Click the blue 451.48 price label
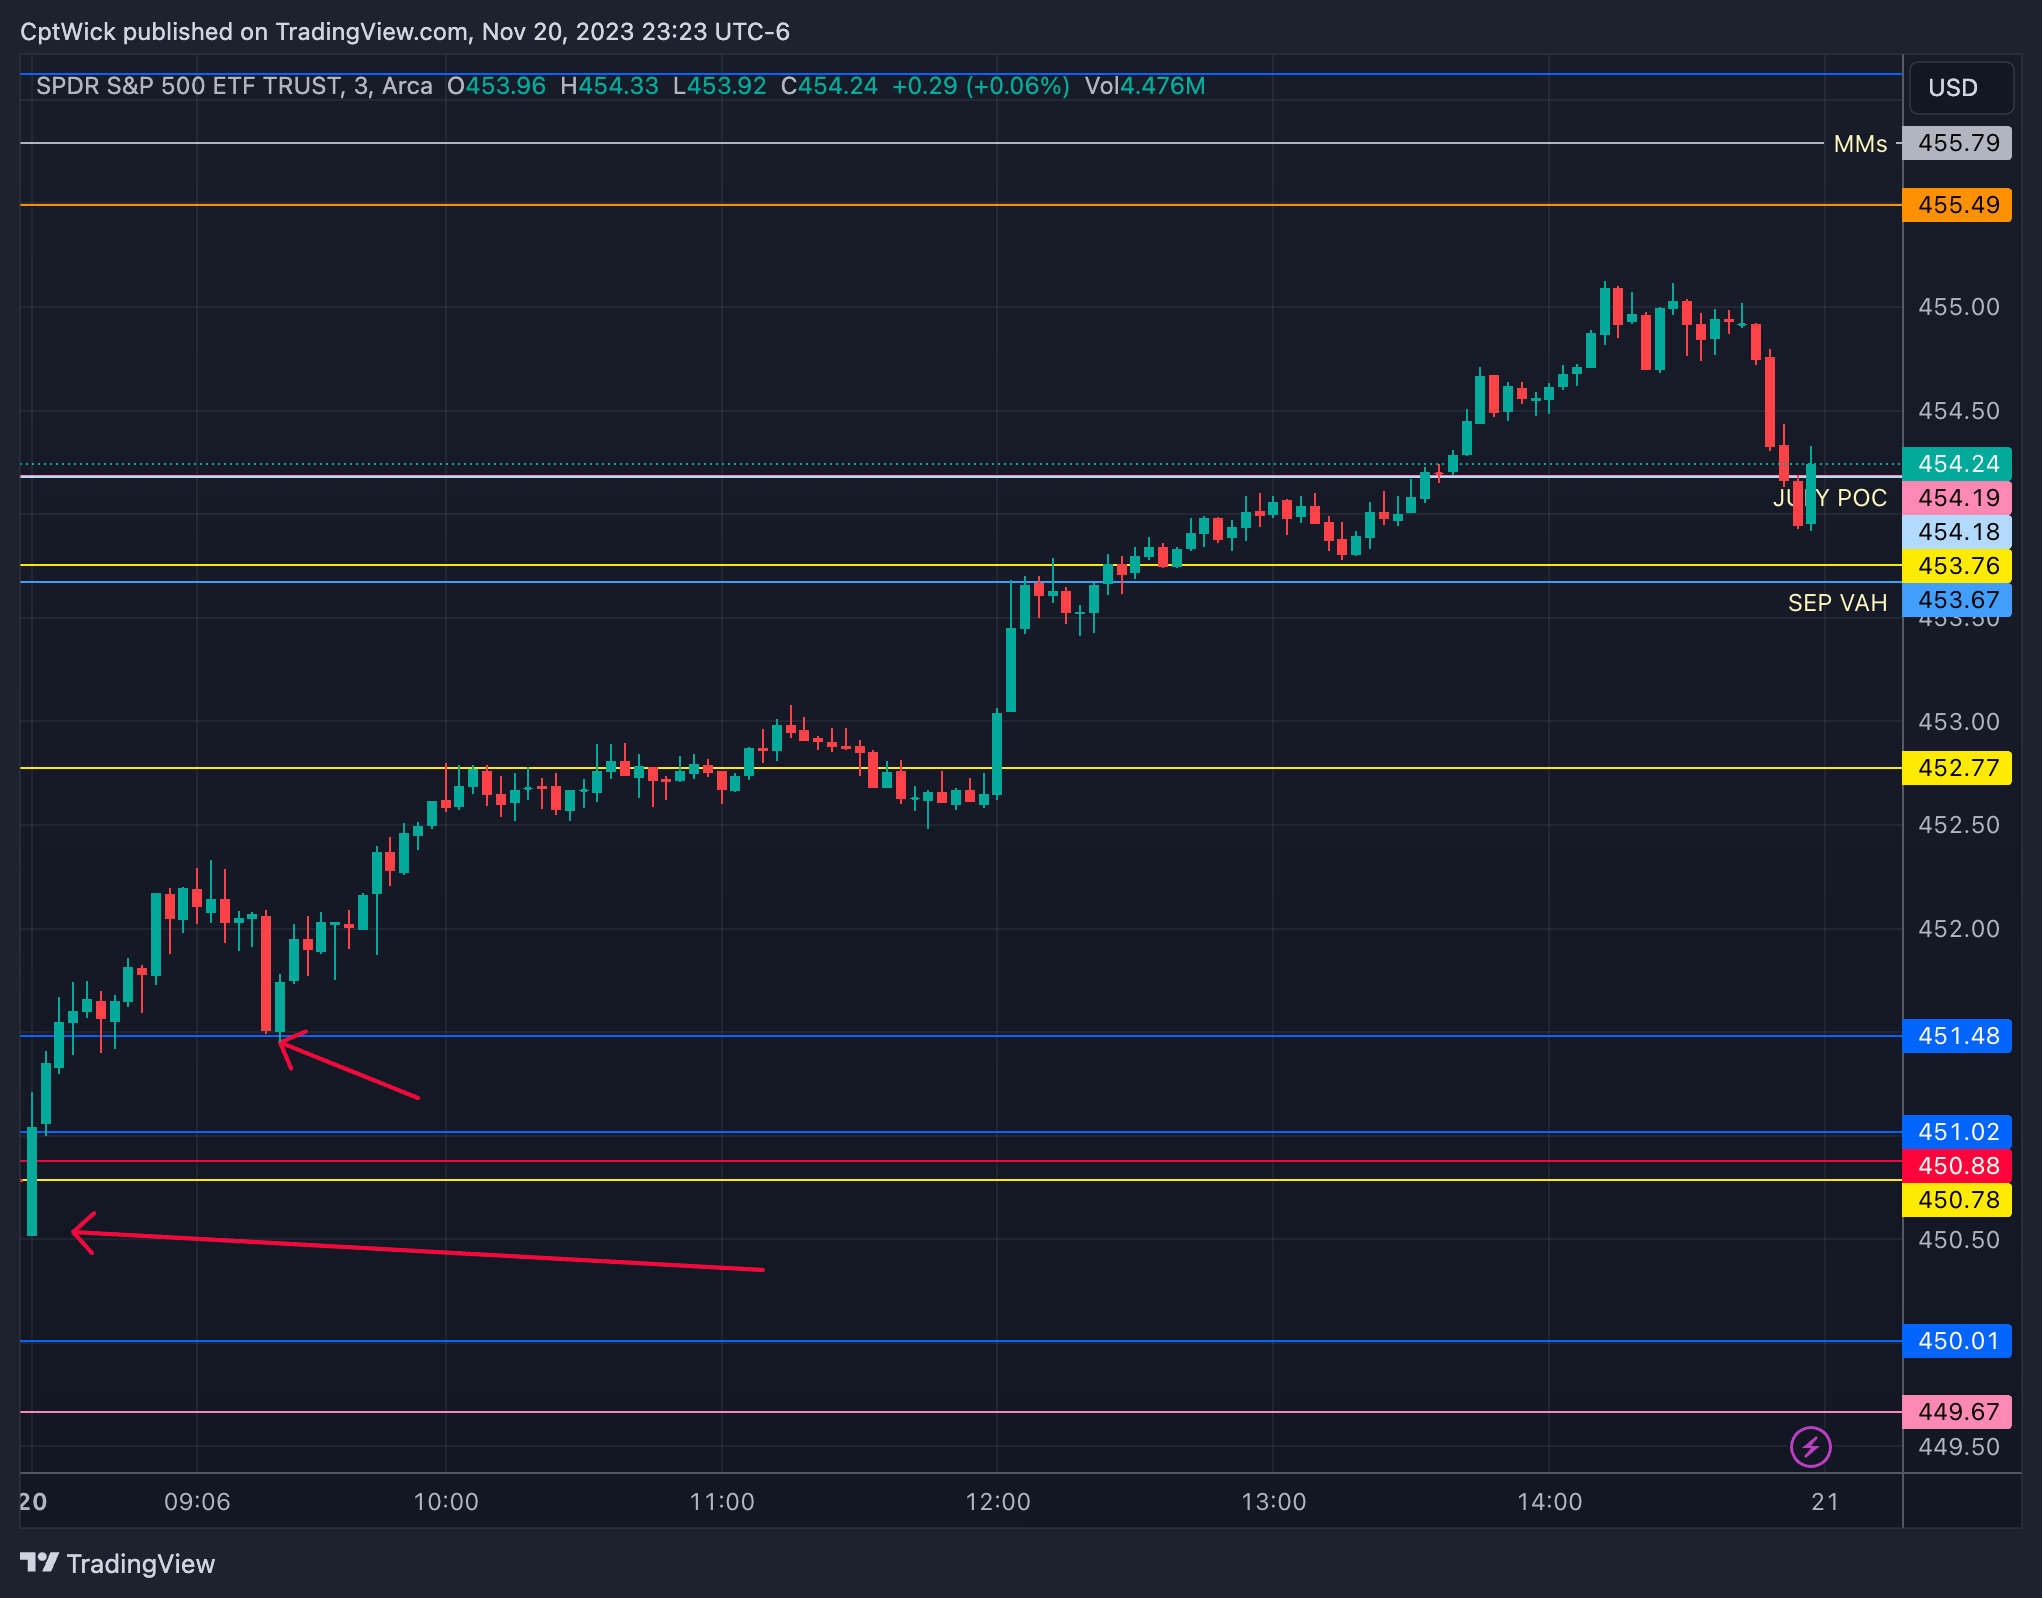 1956,1036
